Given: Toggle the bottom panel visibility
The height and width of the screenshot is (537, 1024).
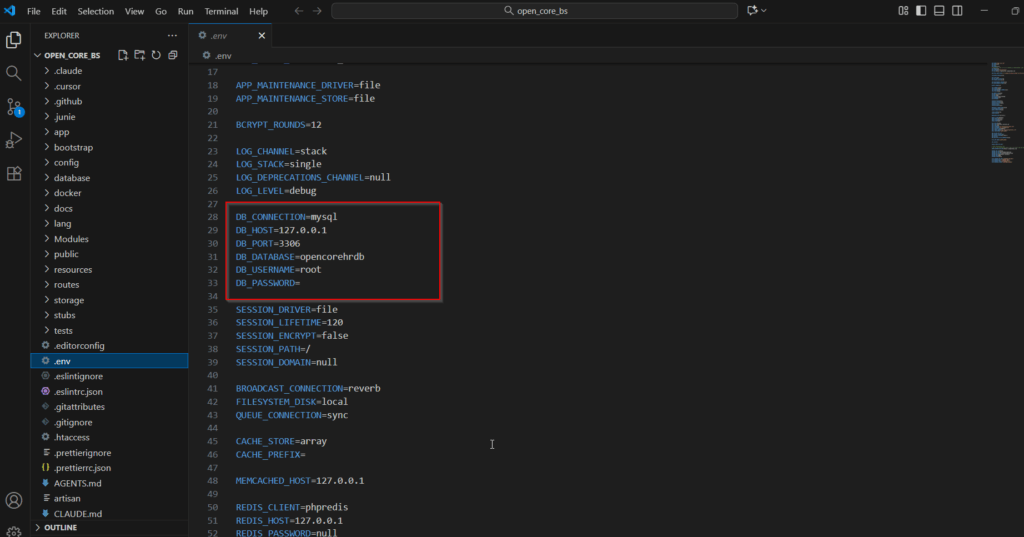Looking at the screenshot, I should click(939, 11).
